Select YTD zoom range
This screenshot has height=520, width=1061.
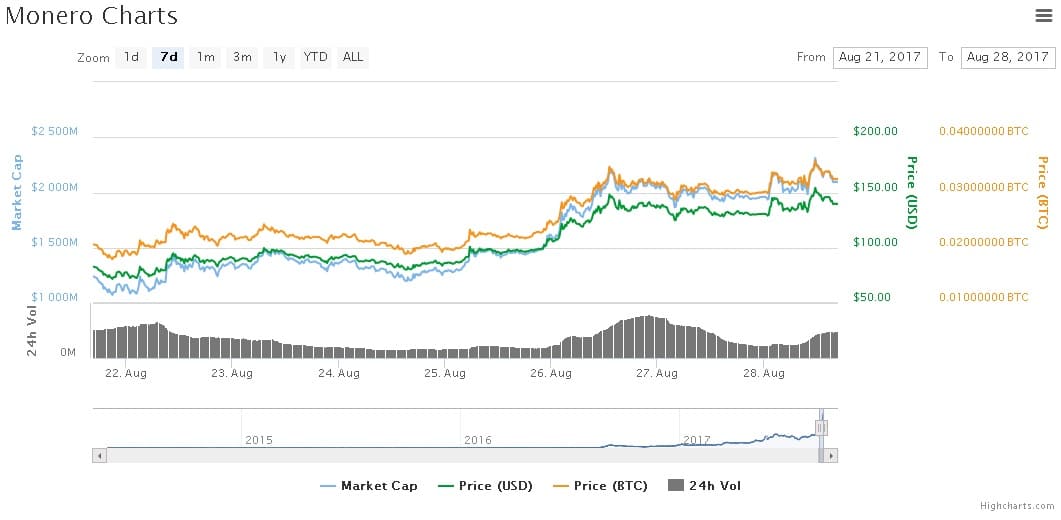[x=315, y=57]
